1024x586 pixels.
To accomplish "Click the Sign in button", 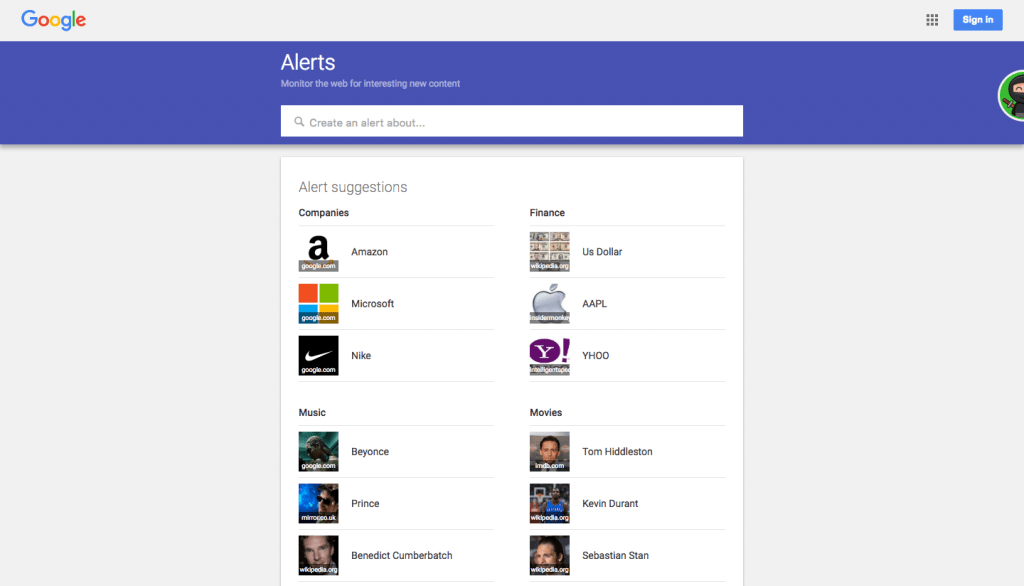I will 978,20.
